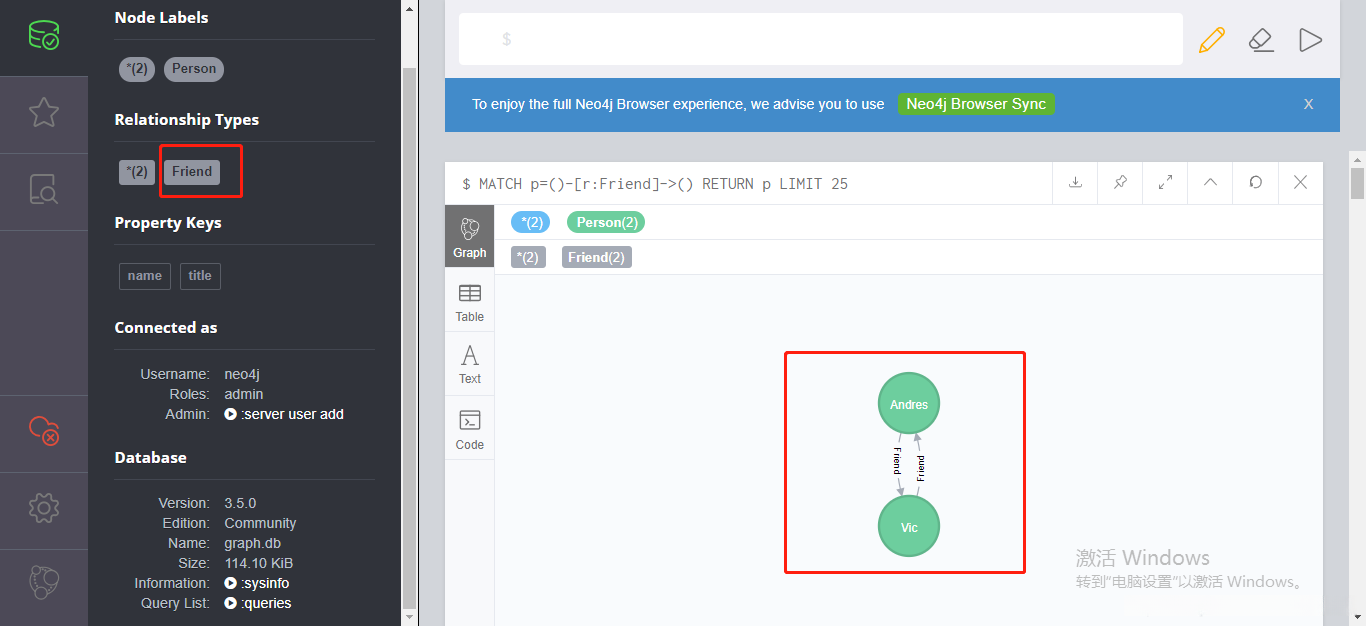This screenshot has width=1366, height=626.
Task: Export the result with the download icon
Action: click(x=1076, y=183)
